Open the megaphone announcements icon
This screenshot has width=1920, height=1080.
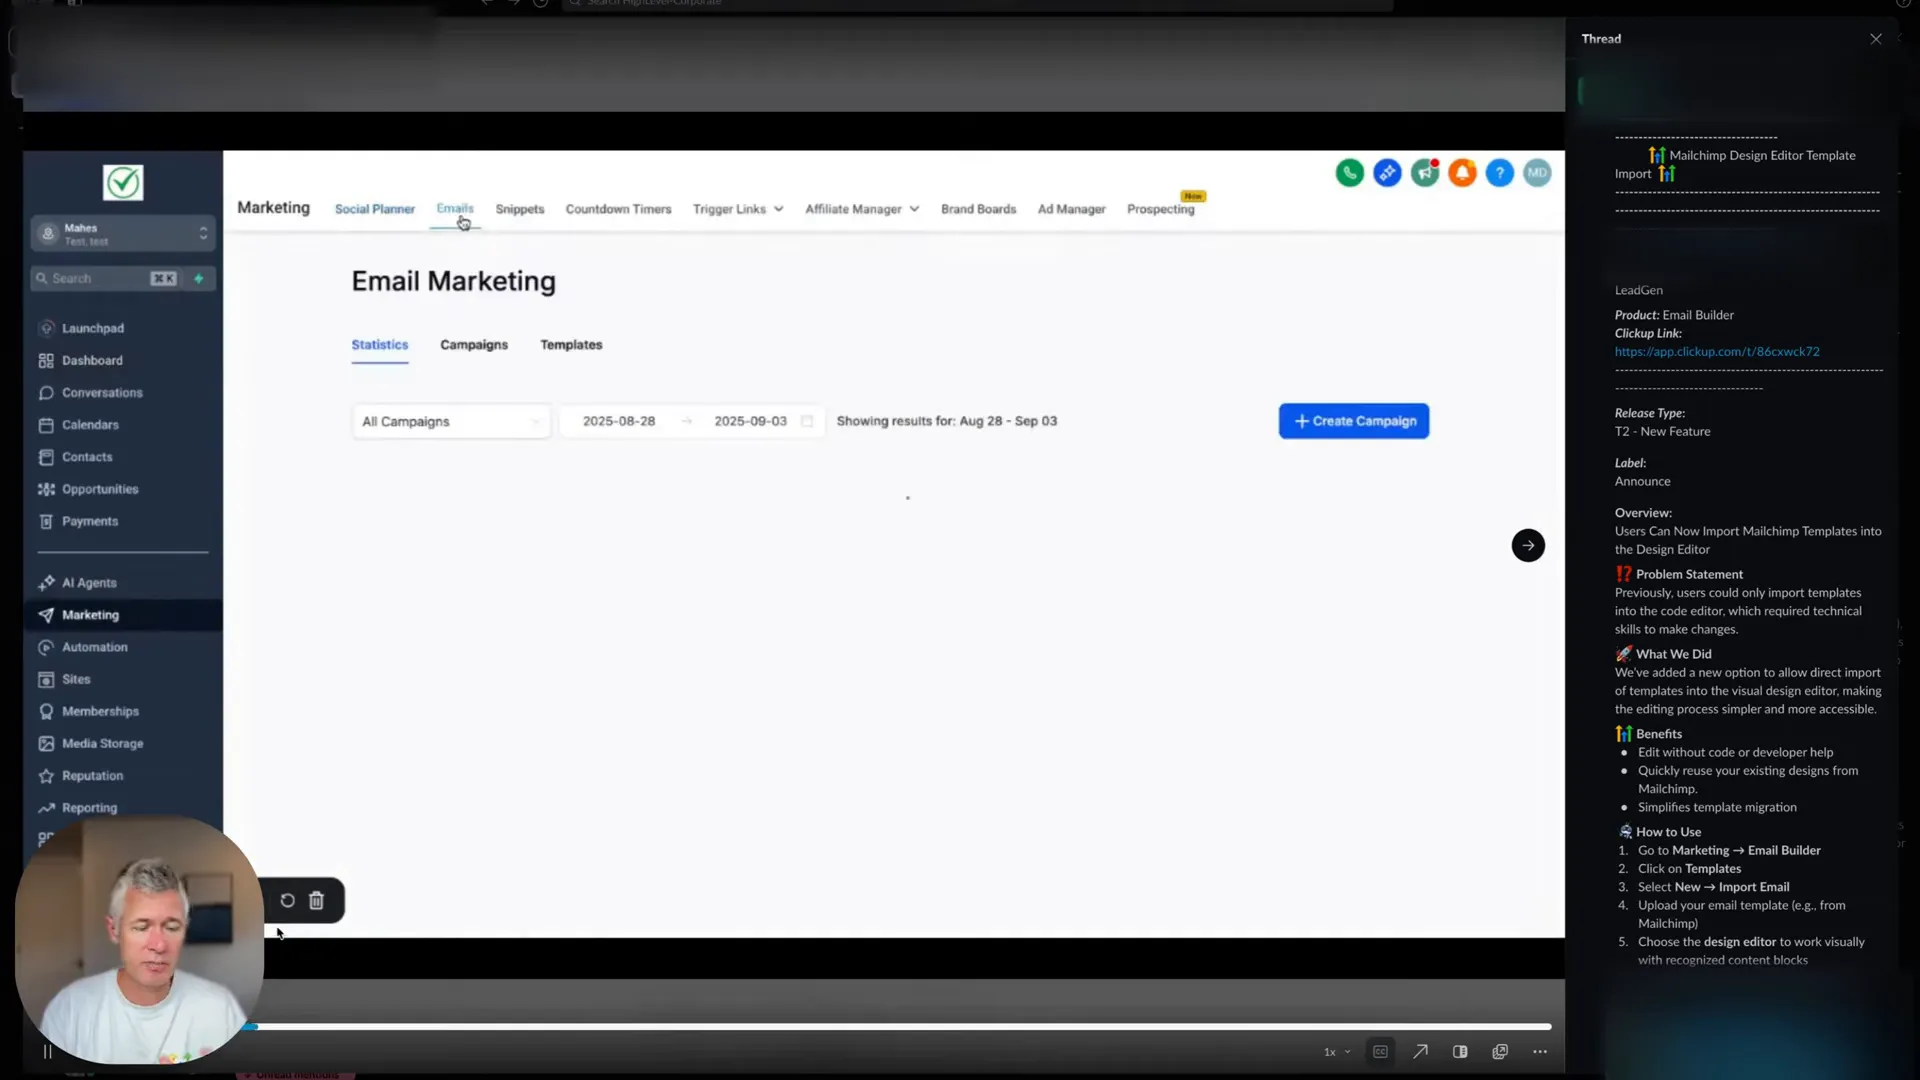coord(1425,173)
